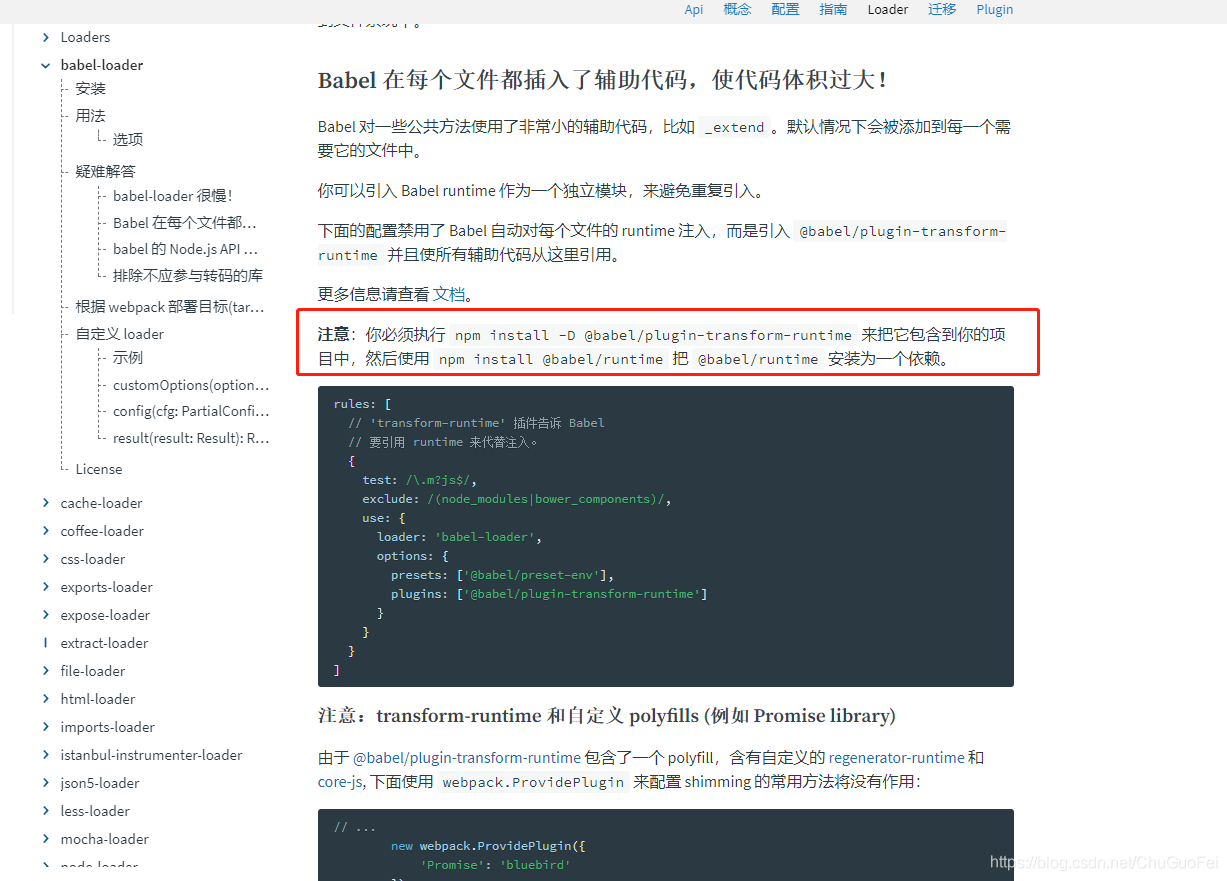Go to 示例 sidebar subsection
Screen dimensions: 1227x881
pos(128,358)
